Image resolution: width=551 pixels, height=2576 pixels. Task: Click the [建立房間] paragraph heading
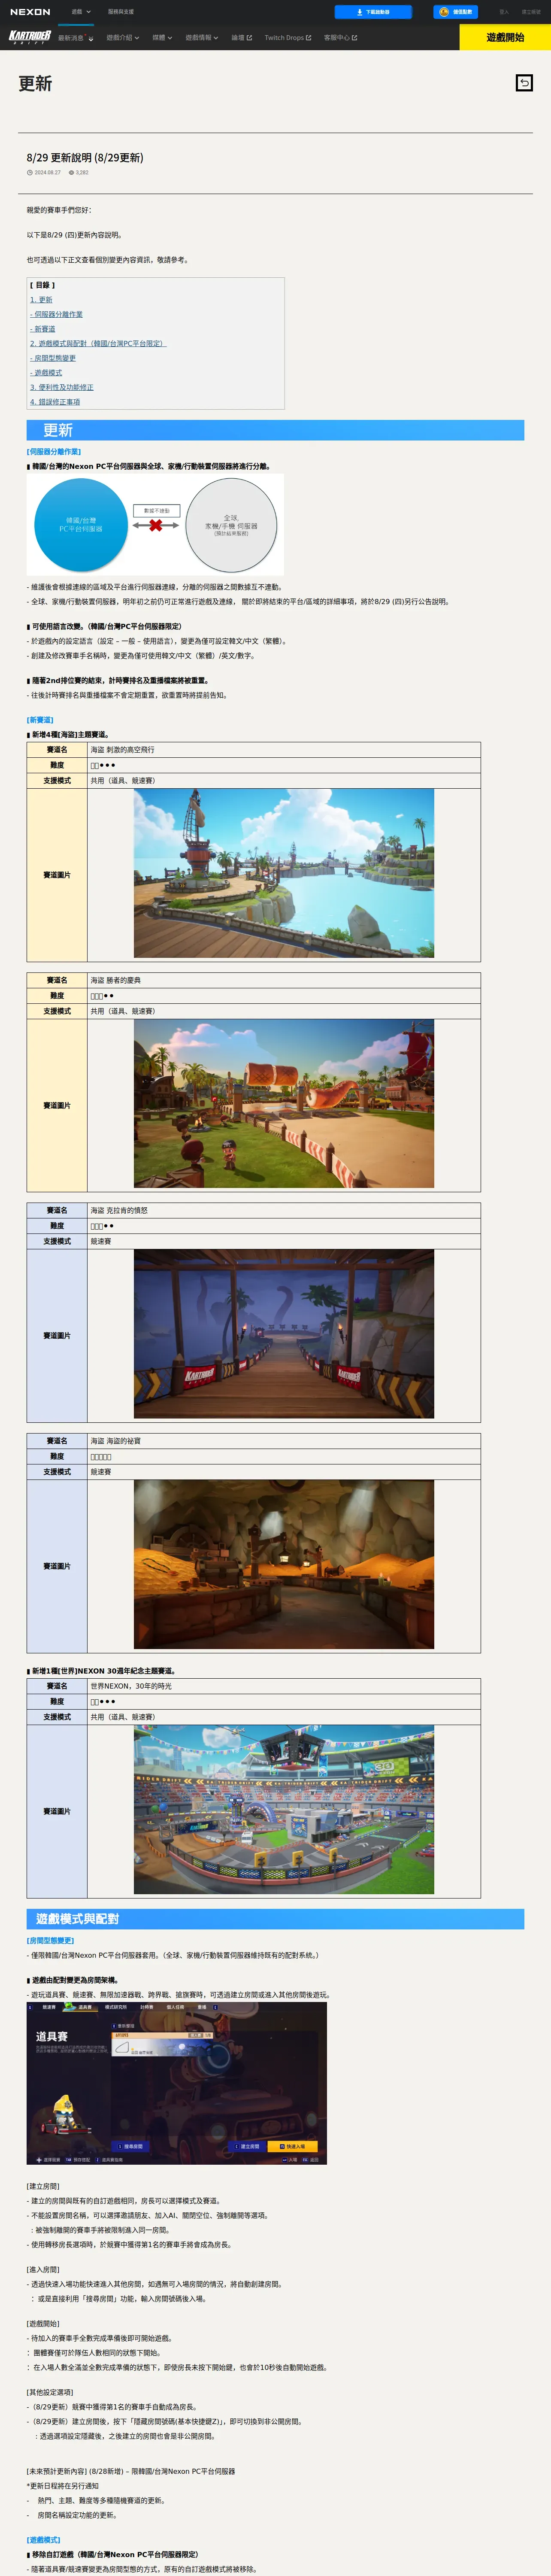43,2187
